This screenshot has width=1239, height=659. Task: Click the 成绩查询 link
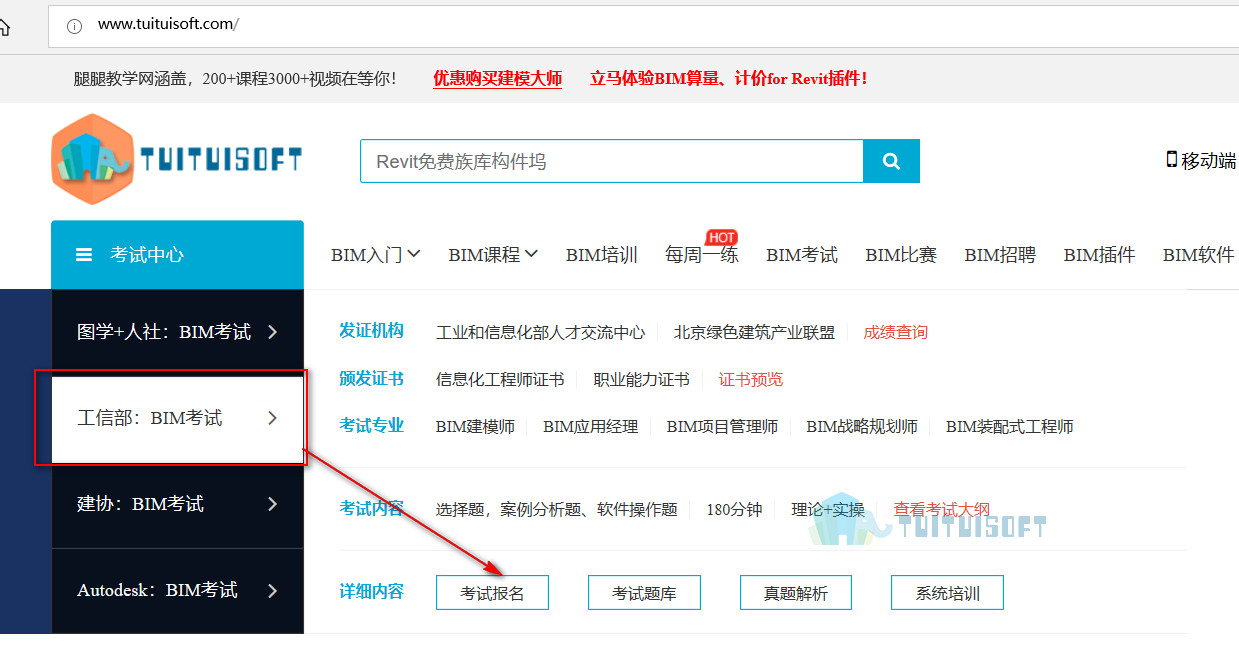896,332
